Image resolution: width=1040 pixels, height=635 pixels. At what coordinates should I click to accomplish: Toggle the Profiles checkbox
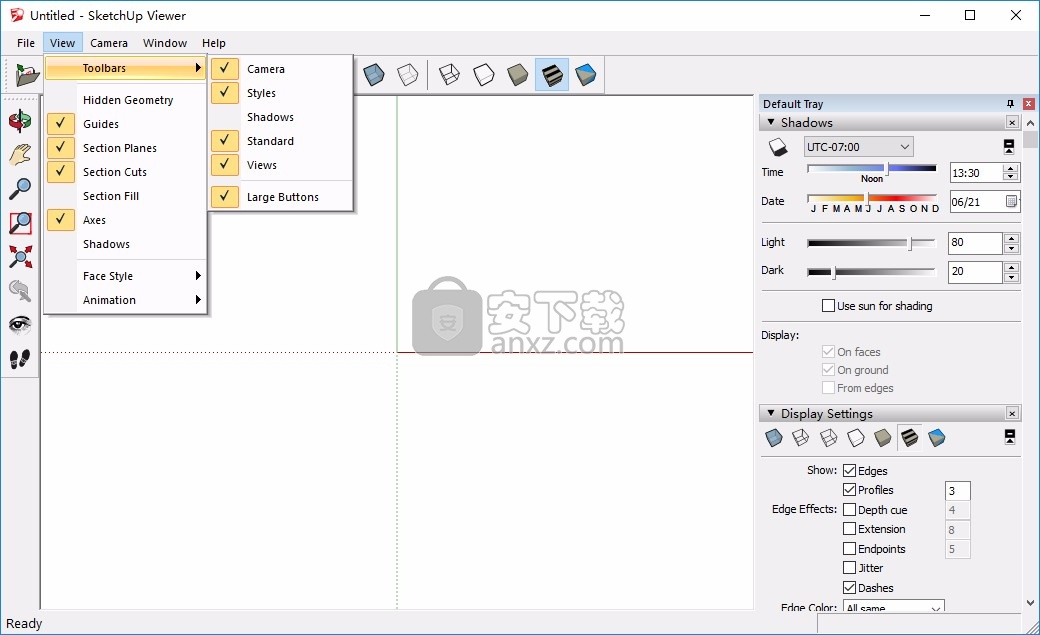849,490
